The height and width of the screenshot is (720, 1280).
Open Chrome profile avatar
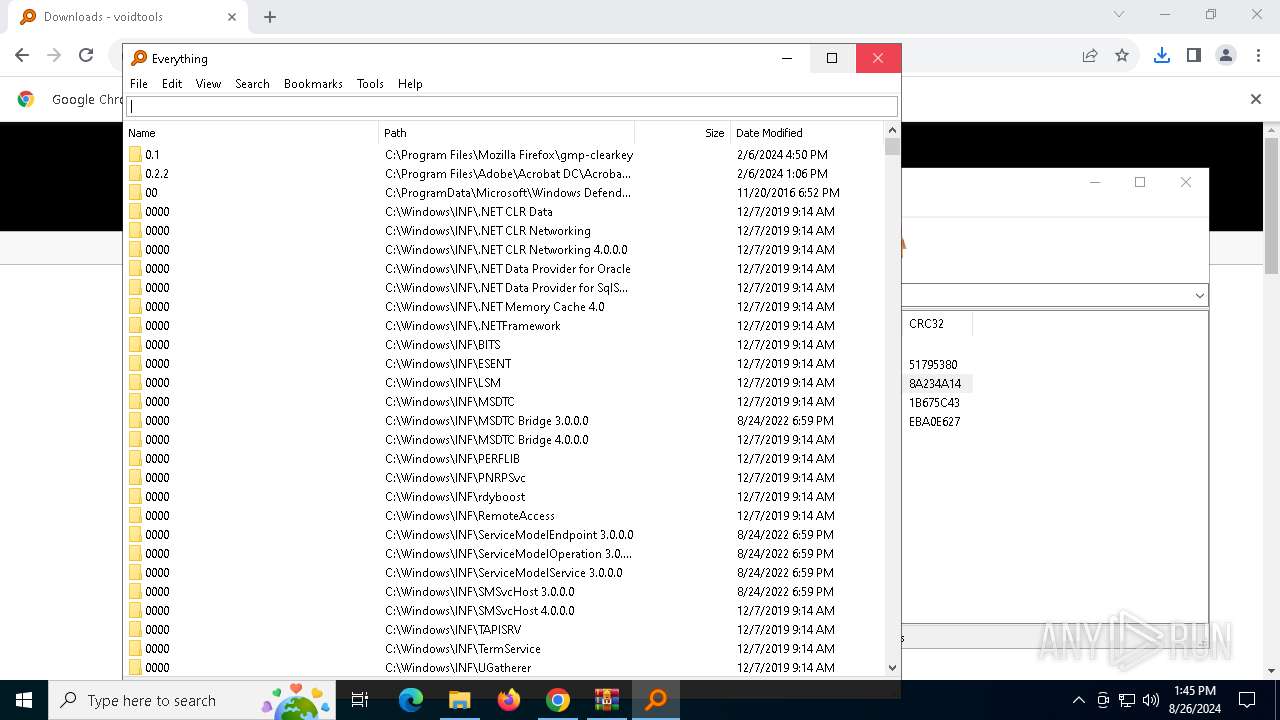point(1226,56)
